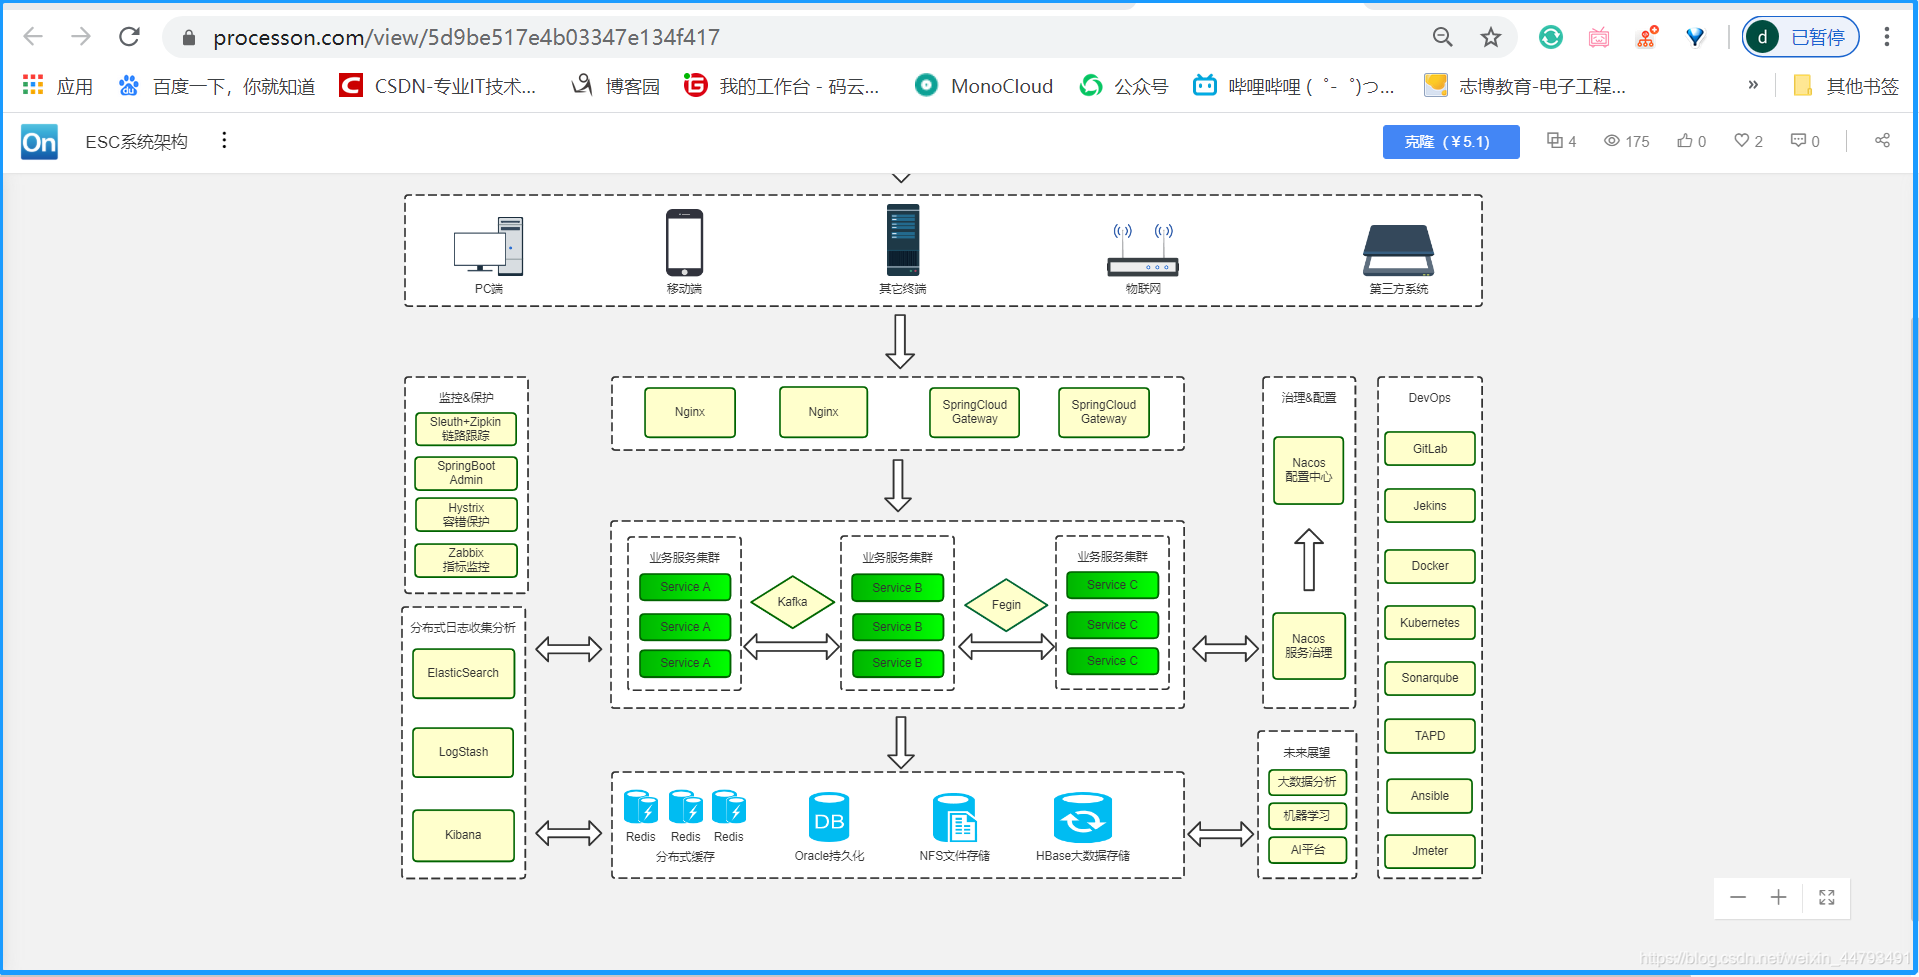Click the 物联网 router icon
Screen dimensions: 1919x977
coord(1143,250)
